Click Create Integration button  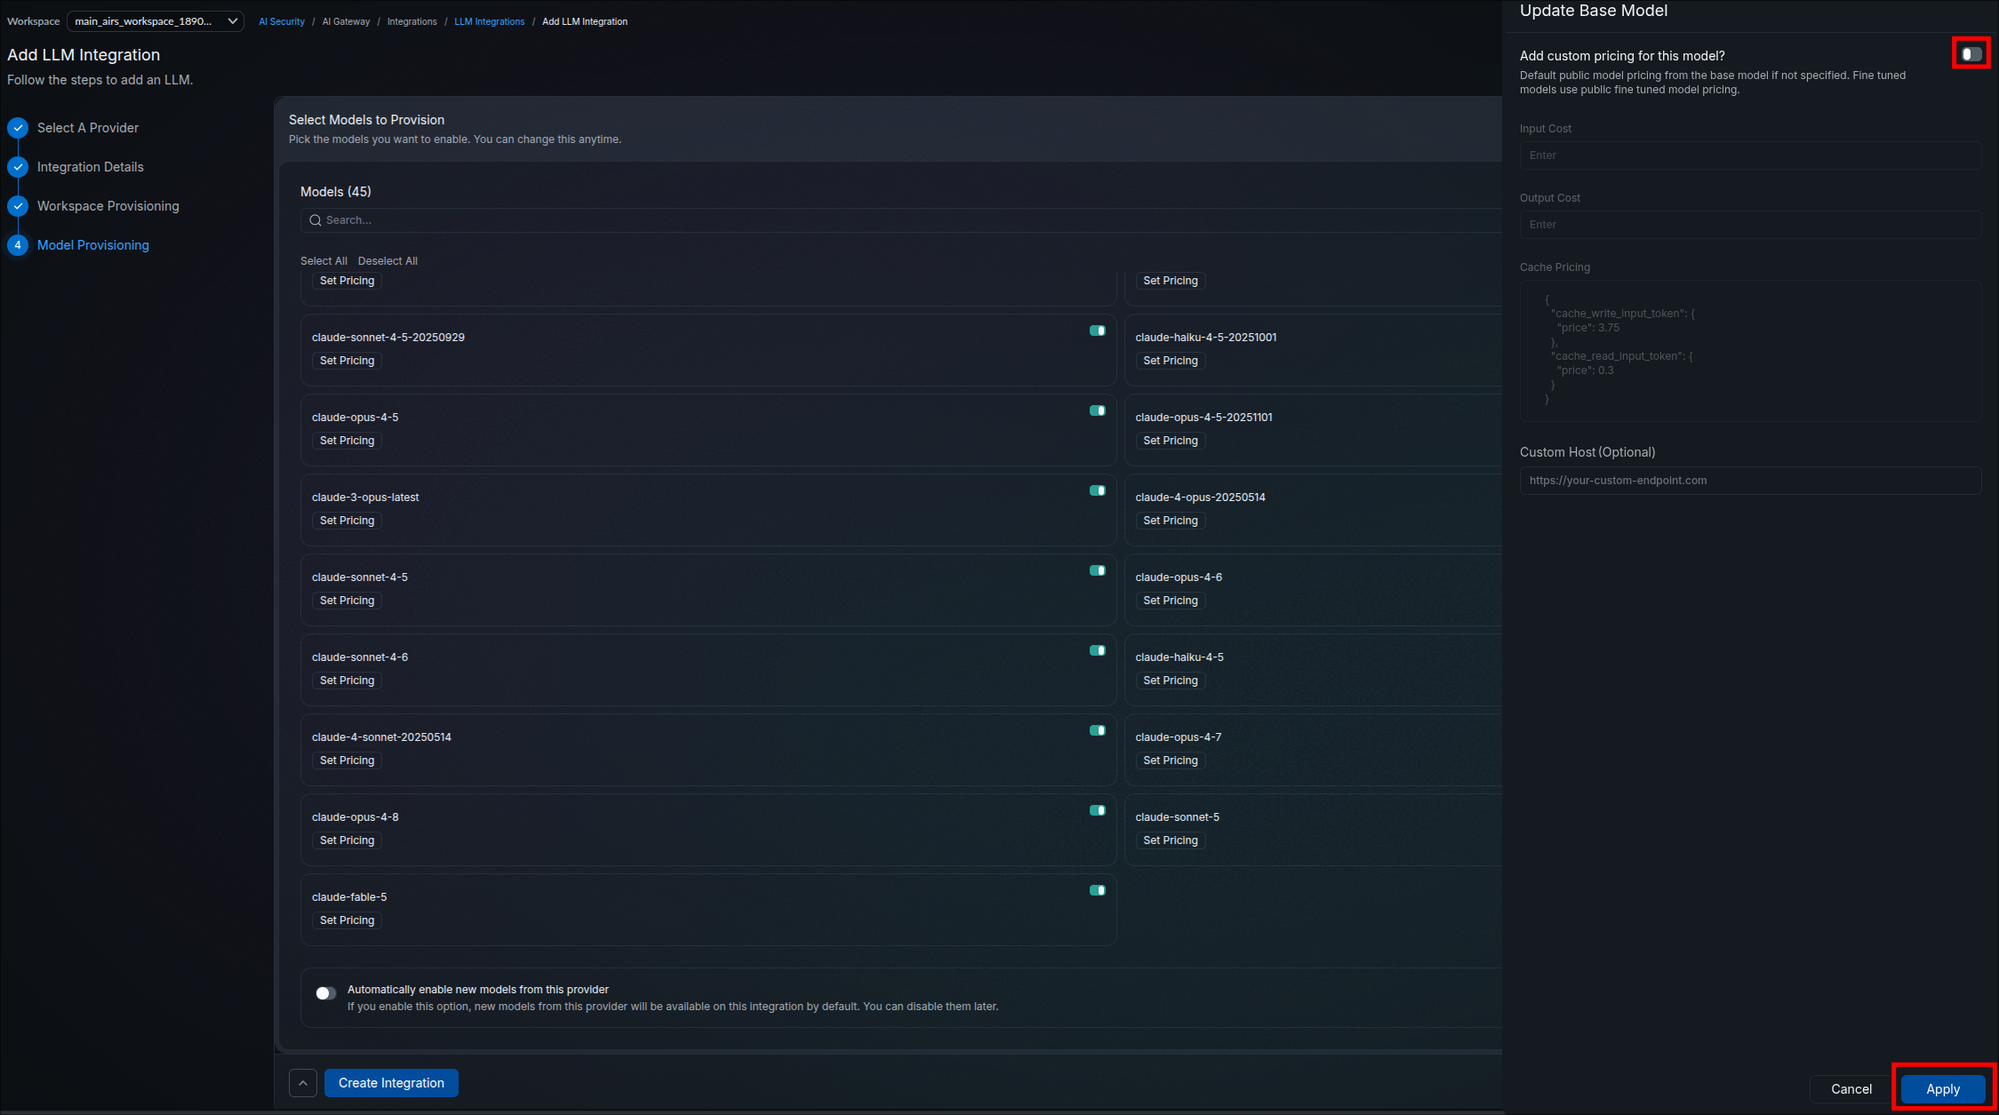pos(391,1083)
